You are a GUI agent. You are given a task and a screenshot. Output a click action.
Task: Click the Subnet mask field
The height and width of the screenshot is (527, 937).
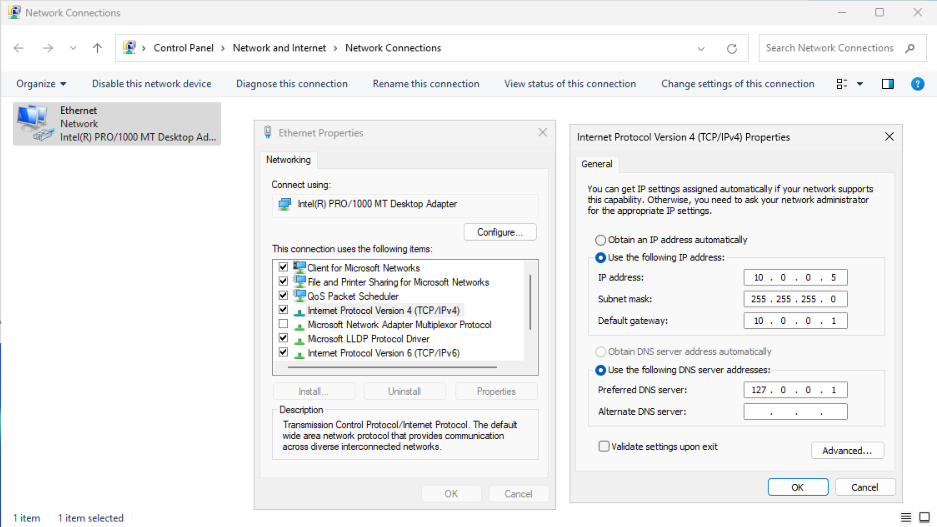click(x=795, y=299)
